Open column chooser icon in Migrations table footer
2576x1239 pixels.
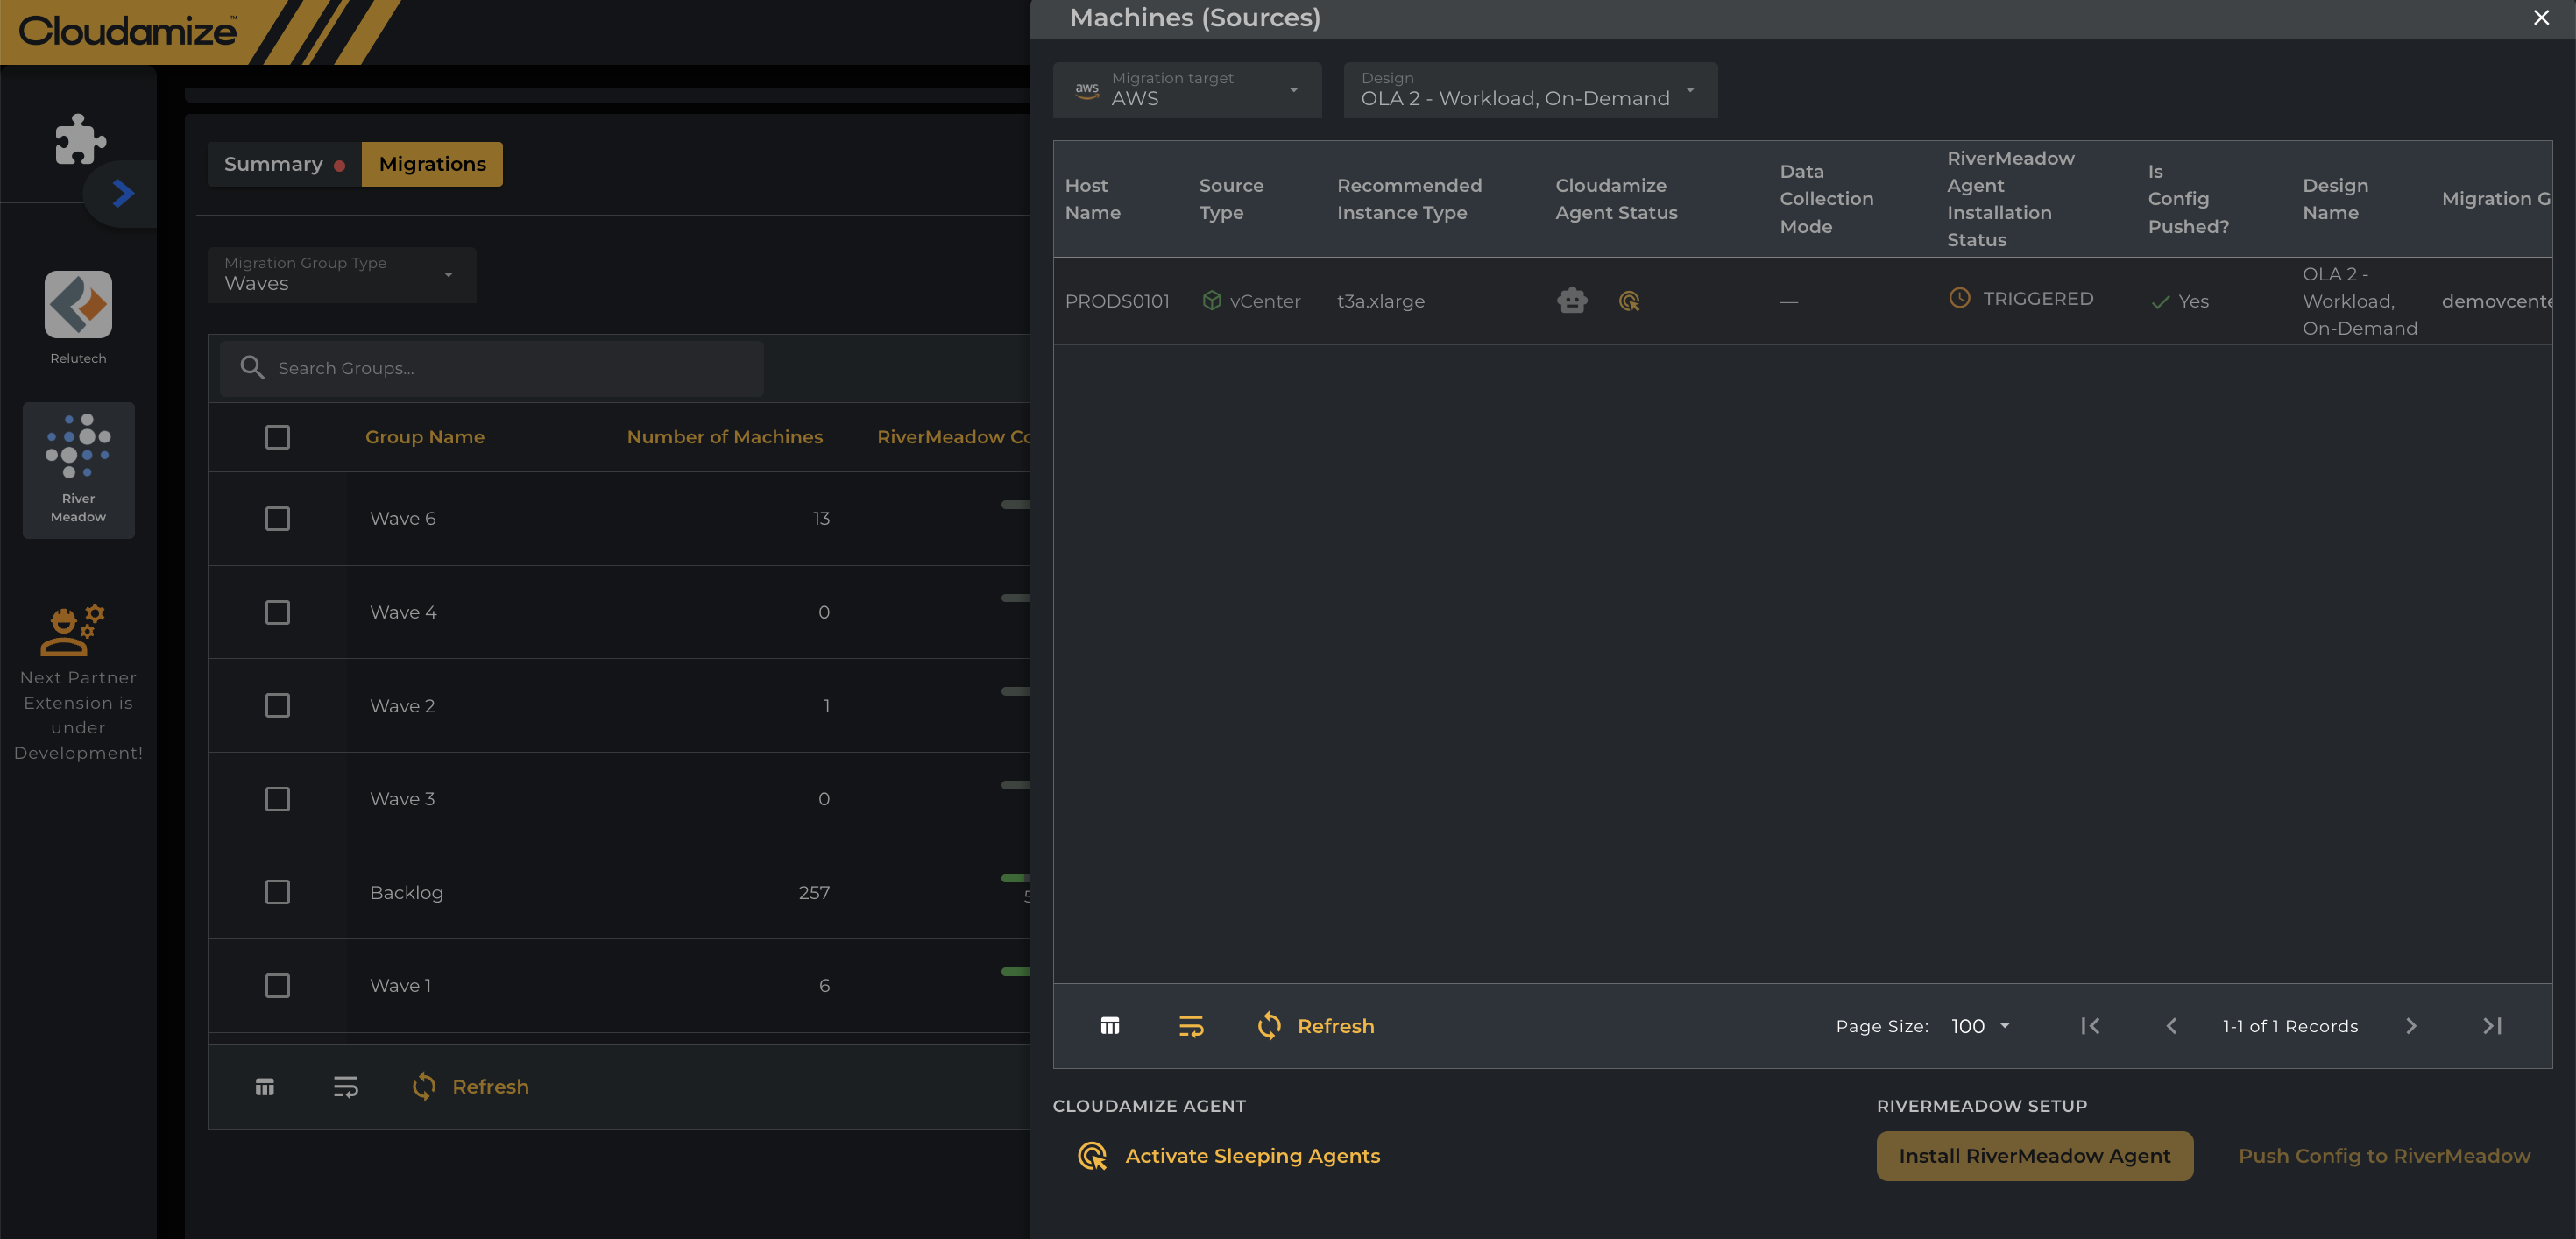tap(264, 1087)
